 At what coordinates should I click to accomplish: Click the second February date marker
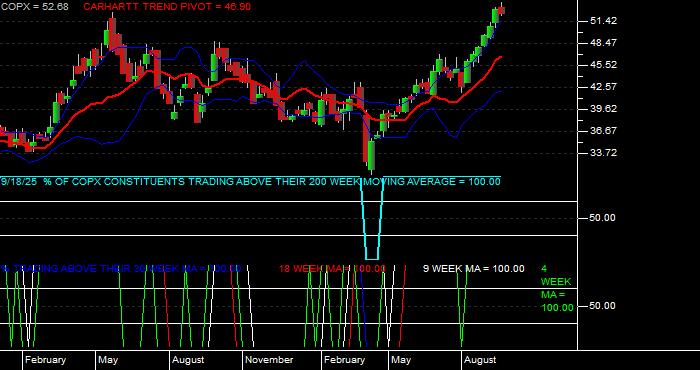[x=344, y=360]
